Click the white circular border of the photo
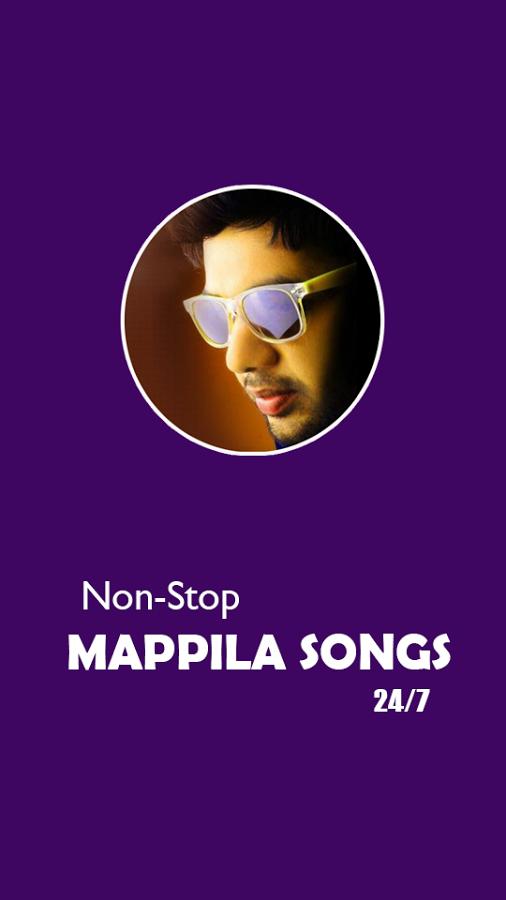 click(x=252, y=186)
